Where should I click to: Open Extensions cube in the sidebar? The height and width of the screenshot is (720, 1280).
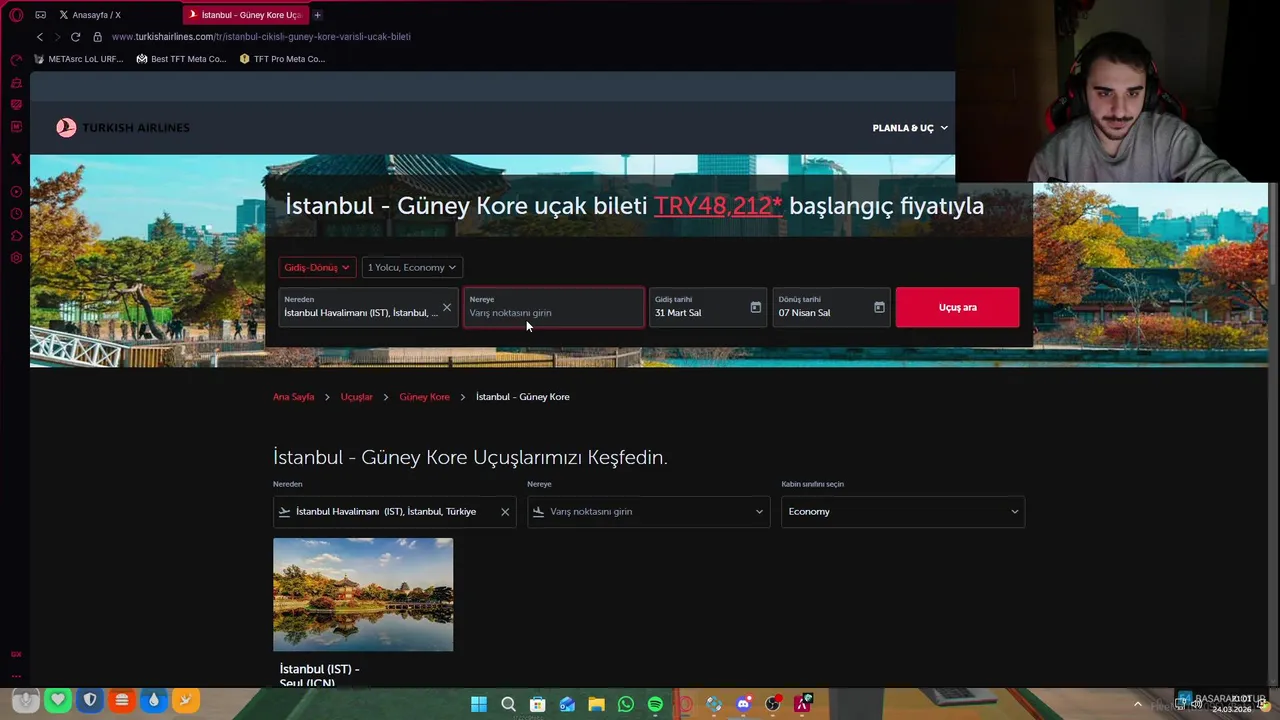[x=16, y=236]
